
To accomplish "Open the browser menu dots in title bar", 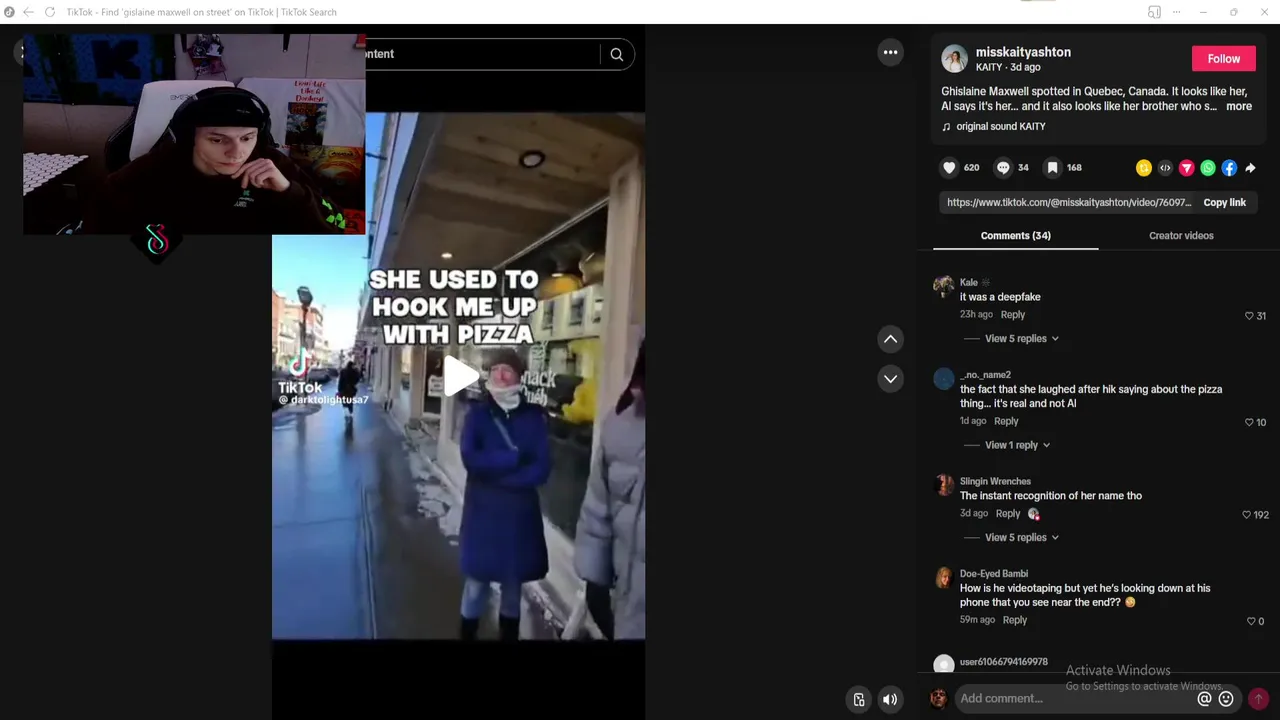I will (1179, 12).
